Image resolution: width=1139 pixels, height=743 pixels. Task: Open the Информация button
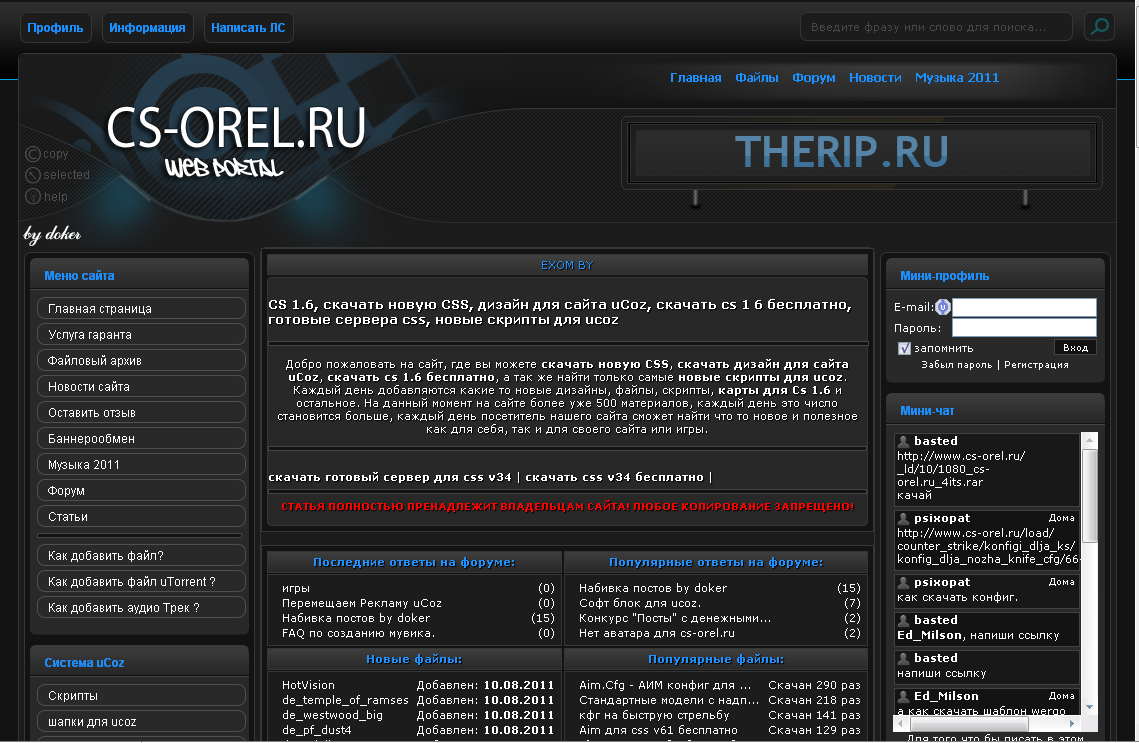tap(147, 28)
